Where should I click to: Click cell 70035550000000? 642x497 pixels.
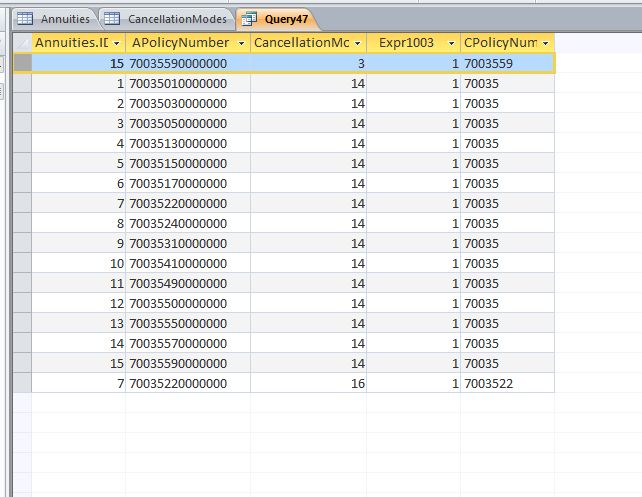(188, 323)
